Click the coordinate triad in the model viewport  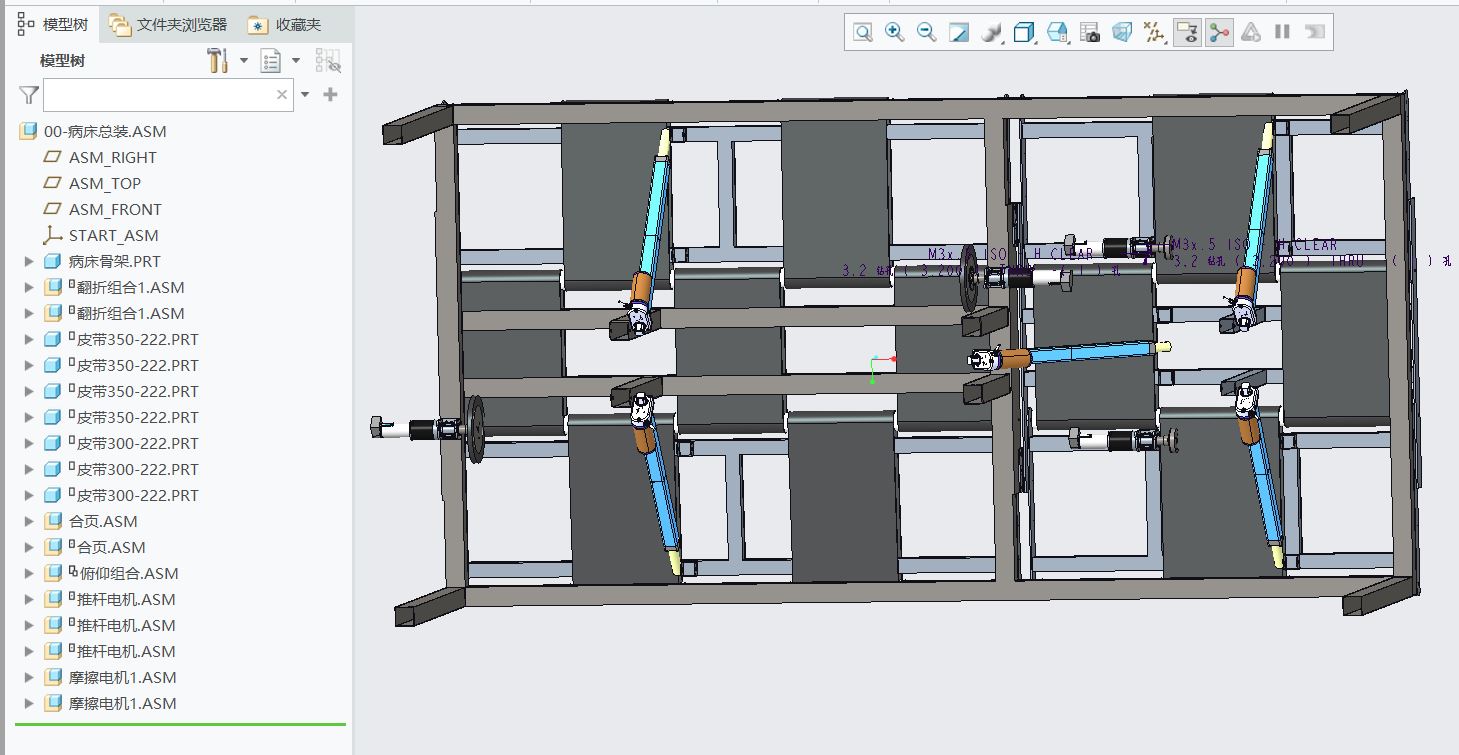coord(881,367)
